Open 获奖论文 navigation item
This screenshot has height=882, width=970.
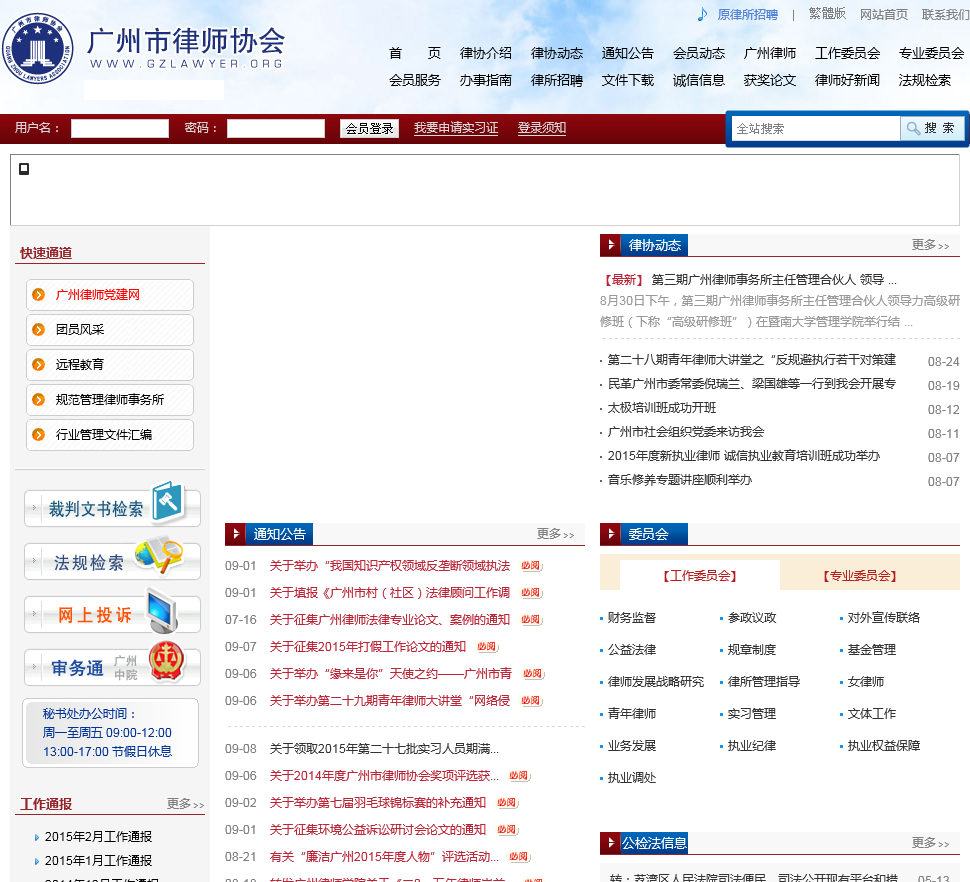coord(770,80)
